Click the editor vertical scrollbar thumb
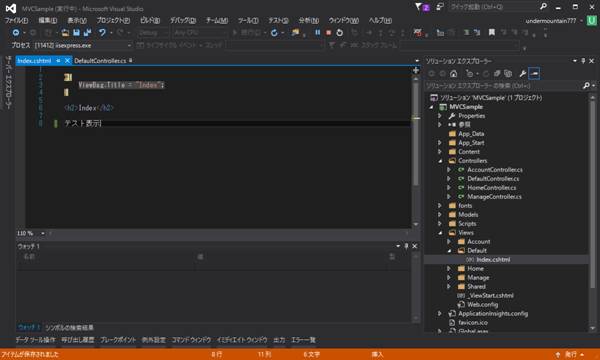Screen dimensions: 600x360 pos(416,134)
